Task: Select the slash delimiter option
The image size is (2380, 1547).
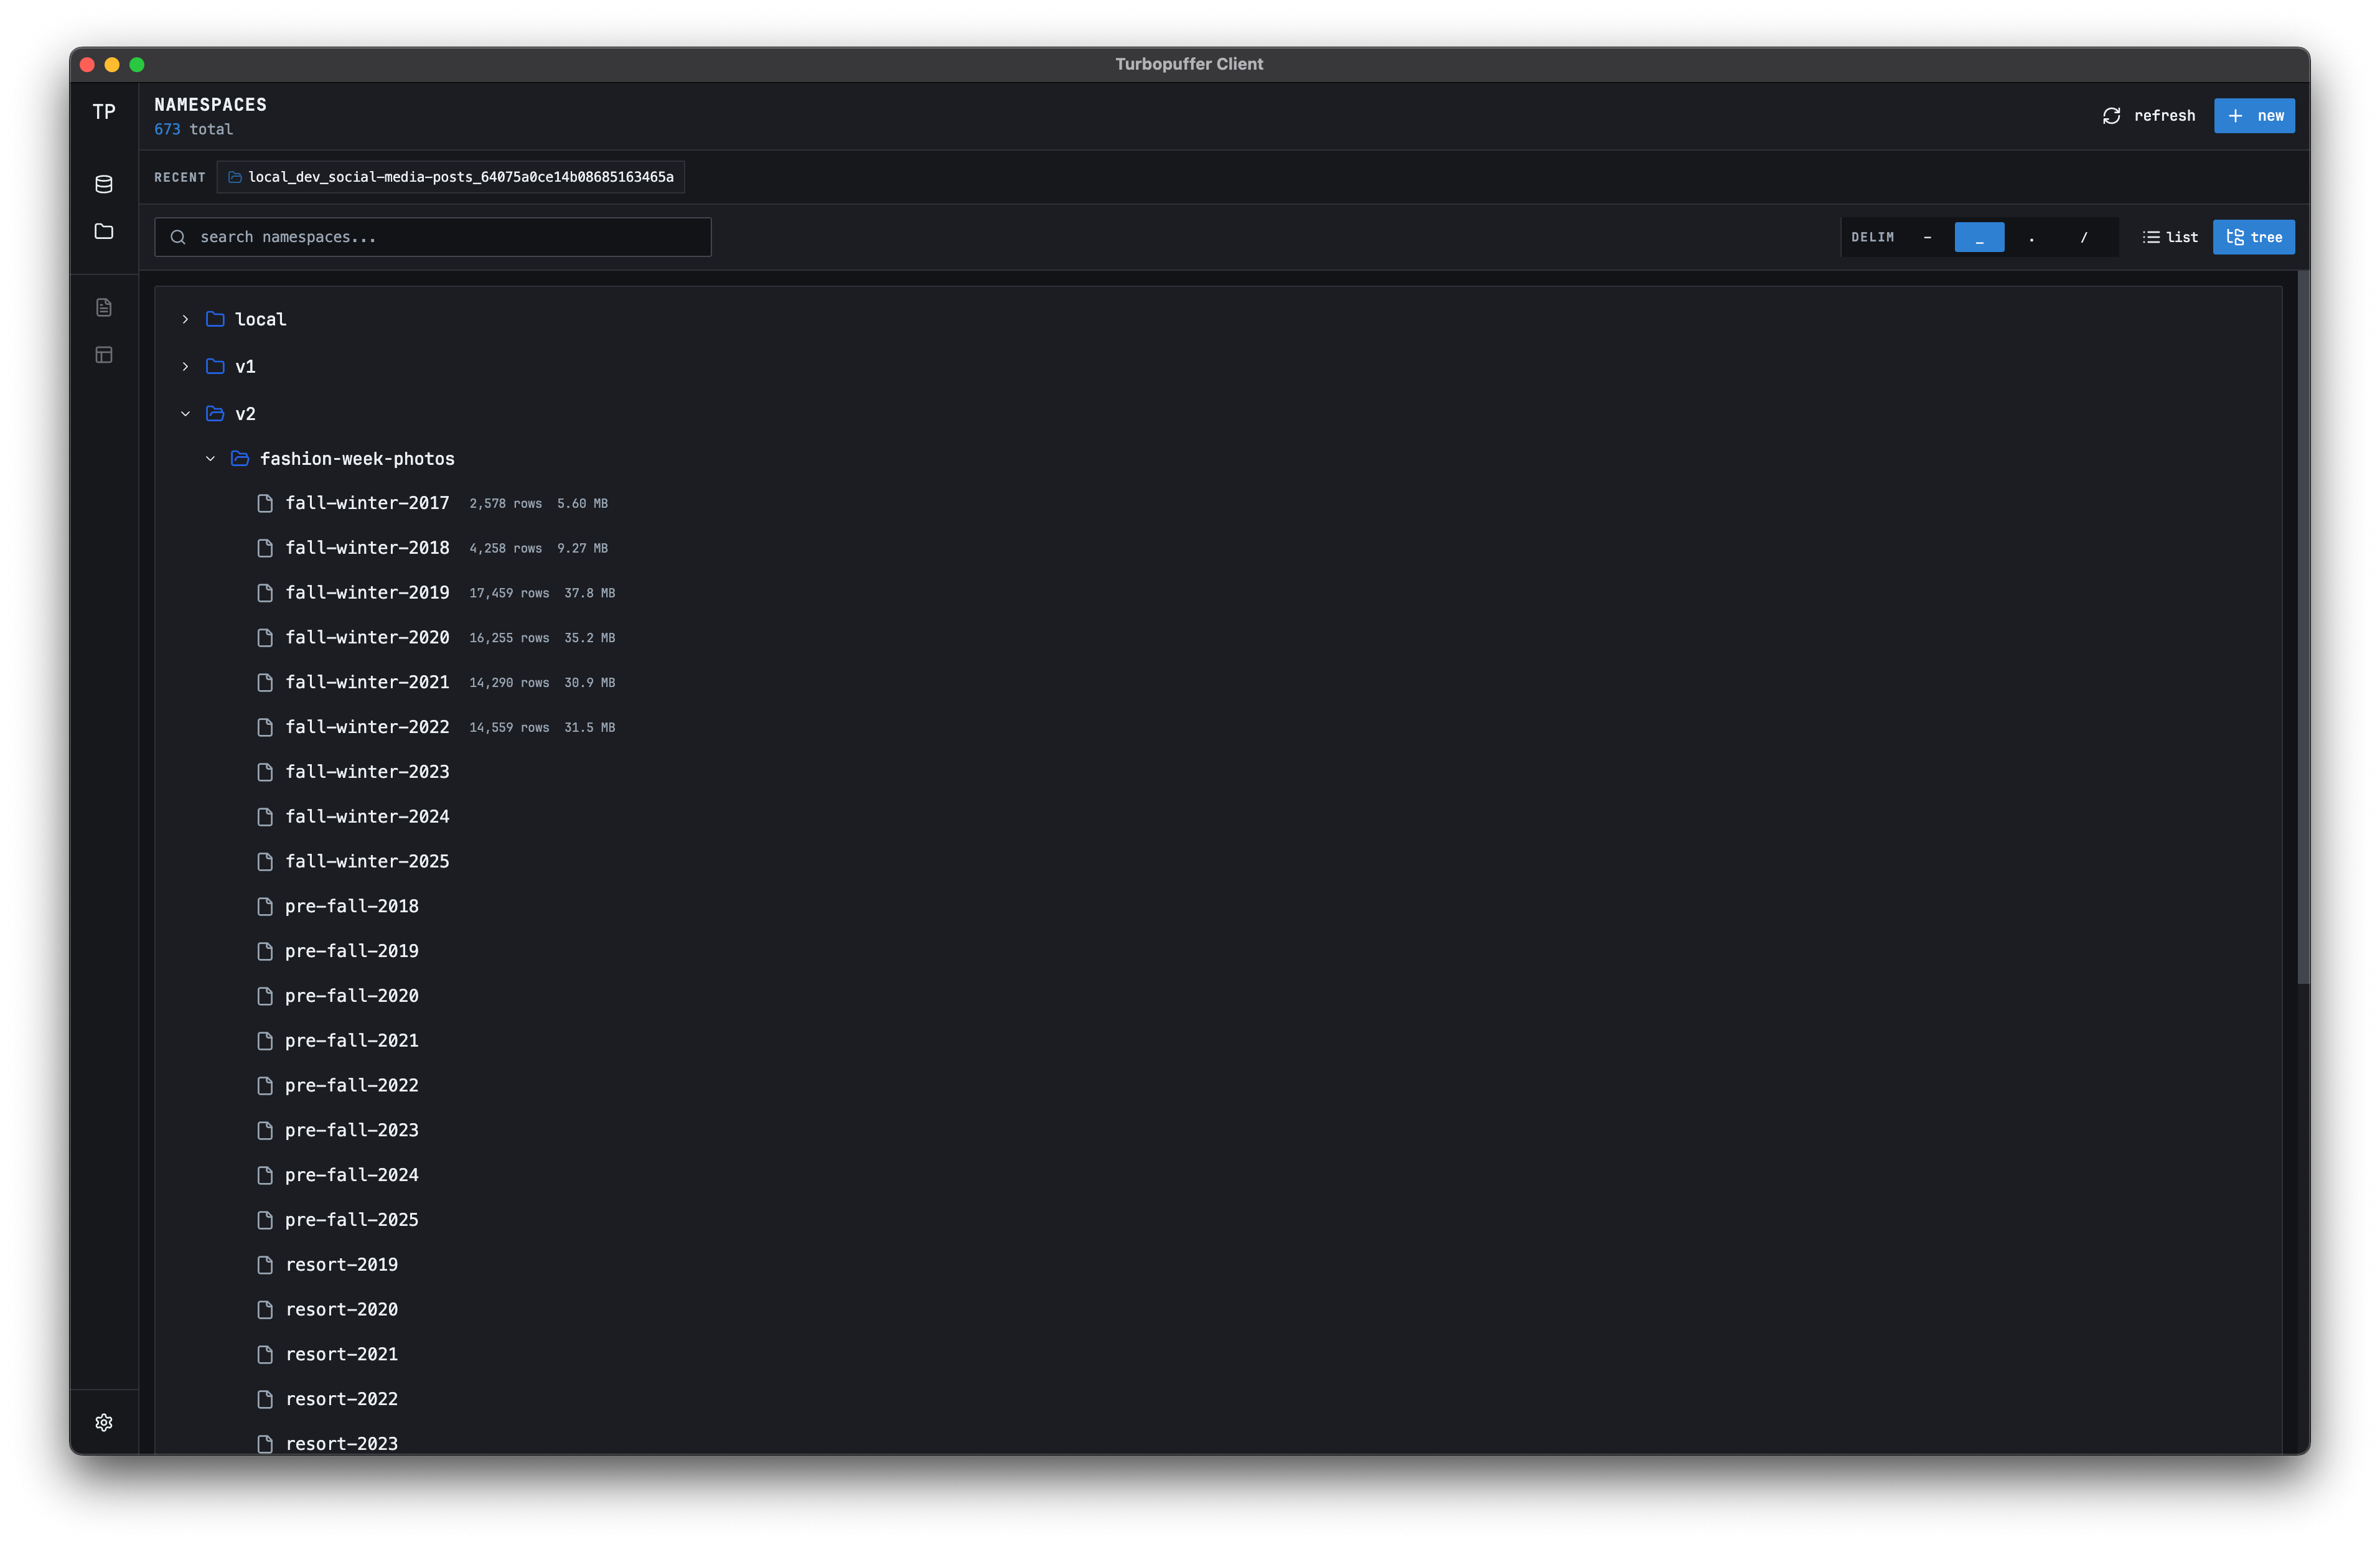Action: 2084,237
